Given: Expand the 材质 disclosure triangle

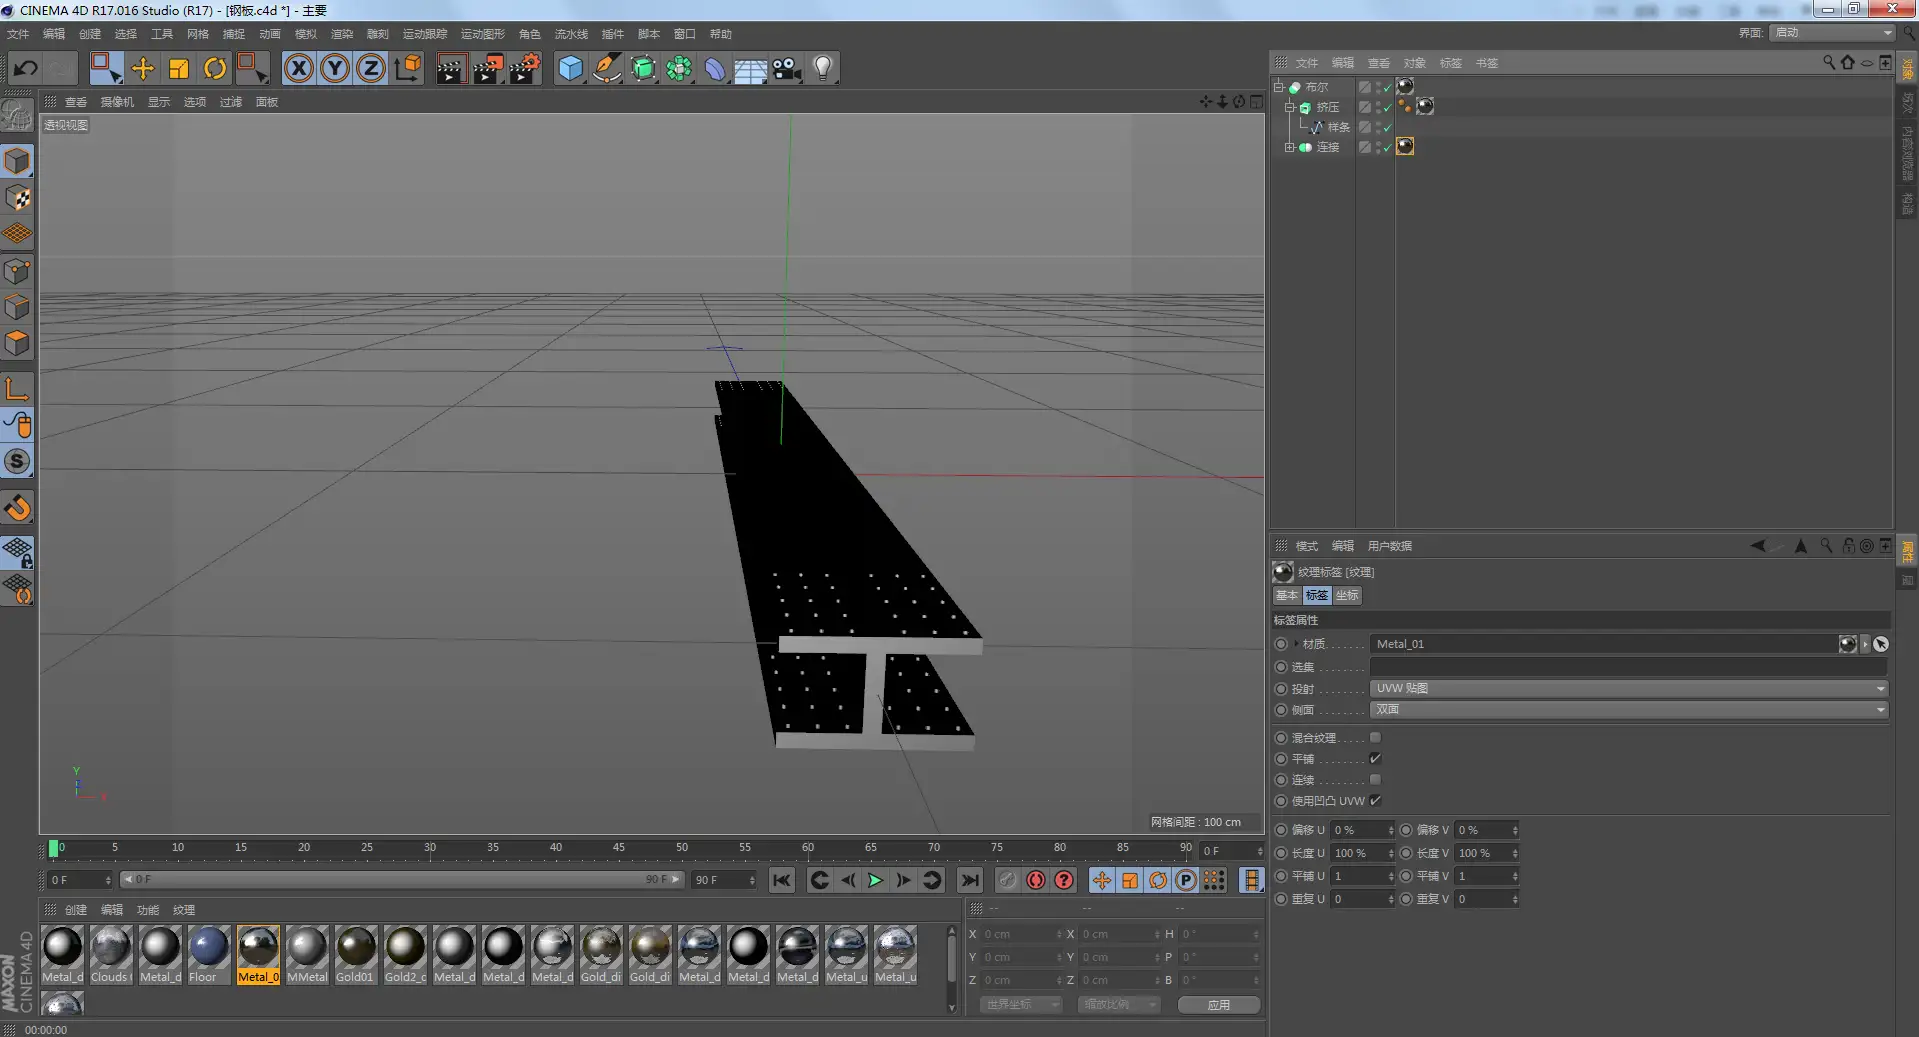Looking at the screenshot, I should pyautogui.click(x=1296, y=644).
